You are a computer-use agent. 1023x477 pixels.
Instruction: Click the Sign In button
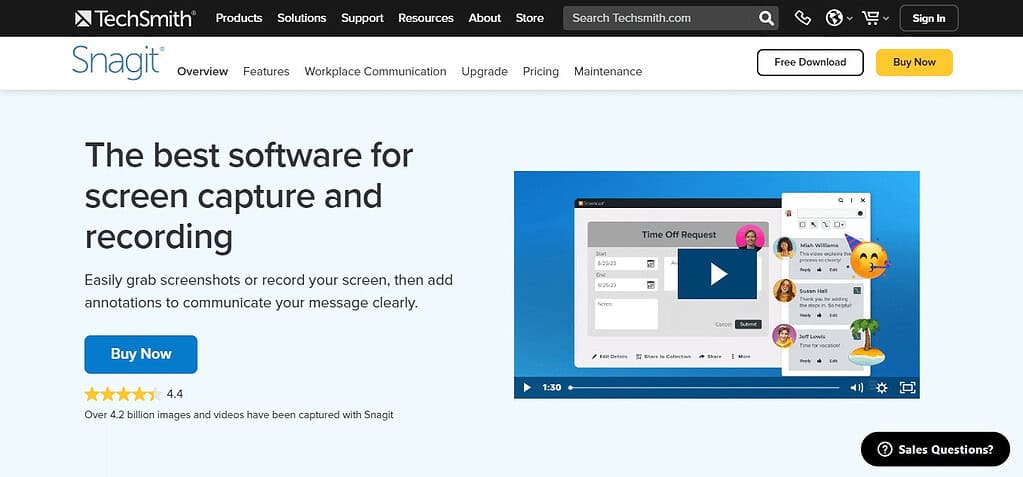[929, 18]
